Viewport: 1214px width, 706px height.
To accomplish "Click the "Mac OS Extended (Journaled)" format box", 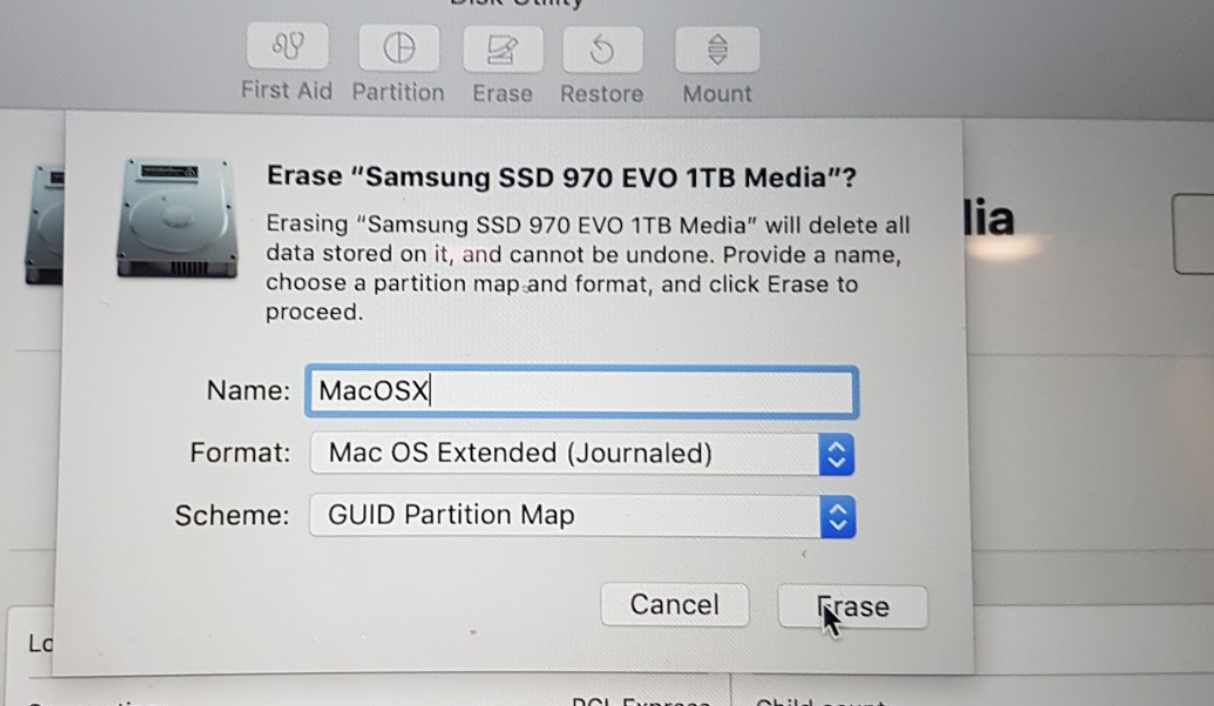I will tap(582, 454).
